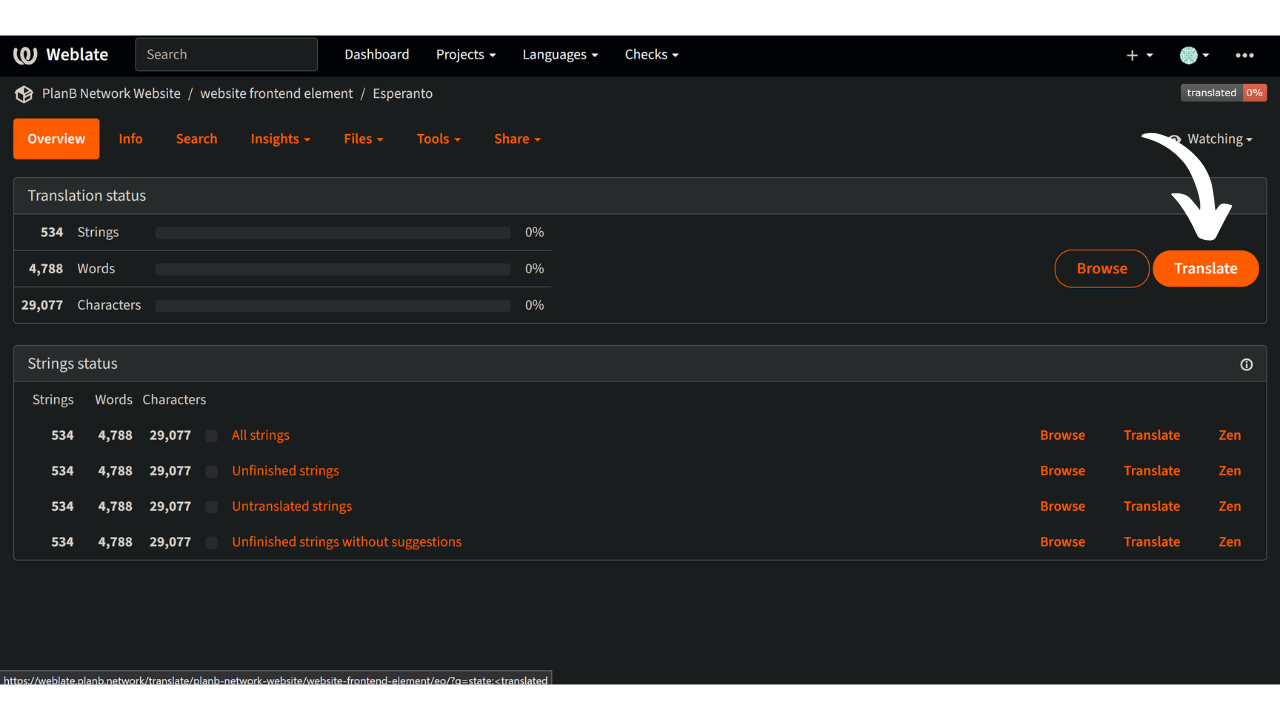Open Zen mode for Untranslated strings

(x=1229, y=507)
